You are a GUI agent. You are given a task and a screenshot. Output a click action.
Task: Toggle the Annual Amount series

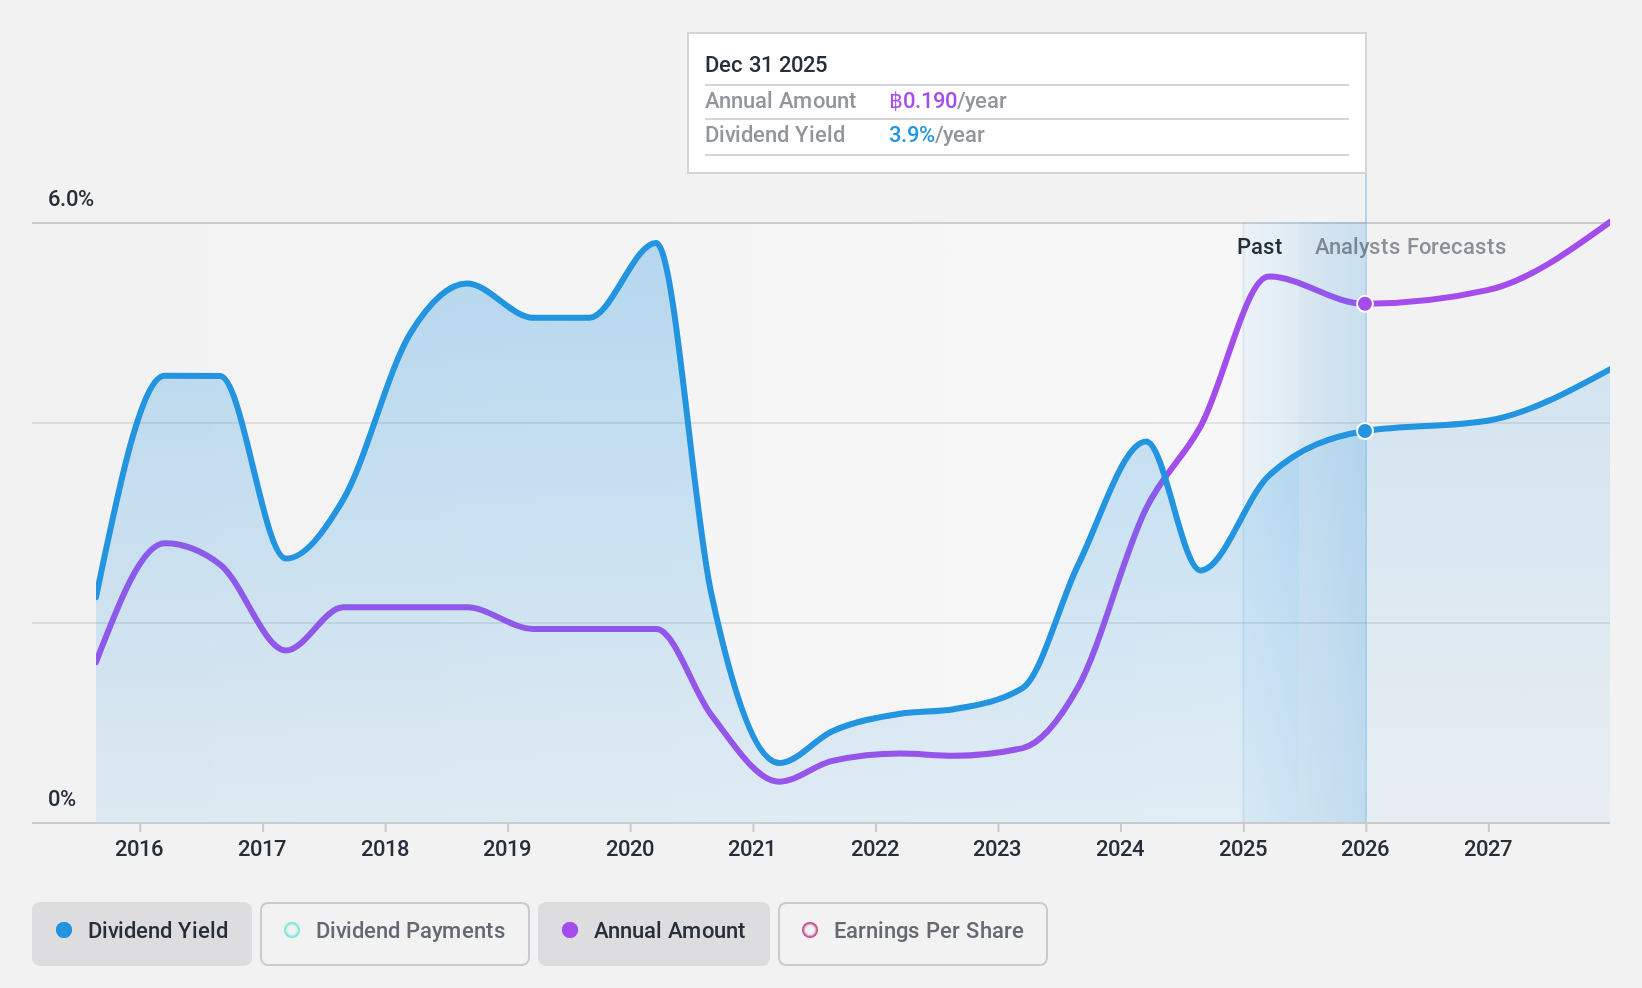[x=654, y=934]
